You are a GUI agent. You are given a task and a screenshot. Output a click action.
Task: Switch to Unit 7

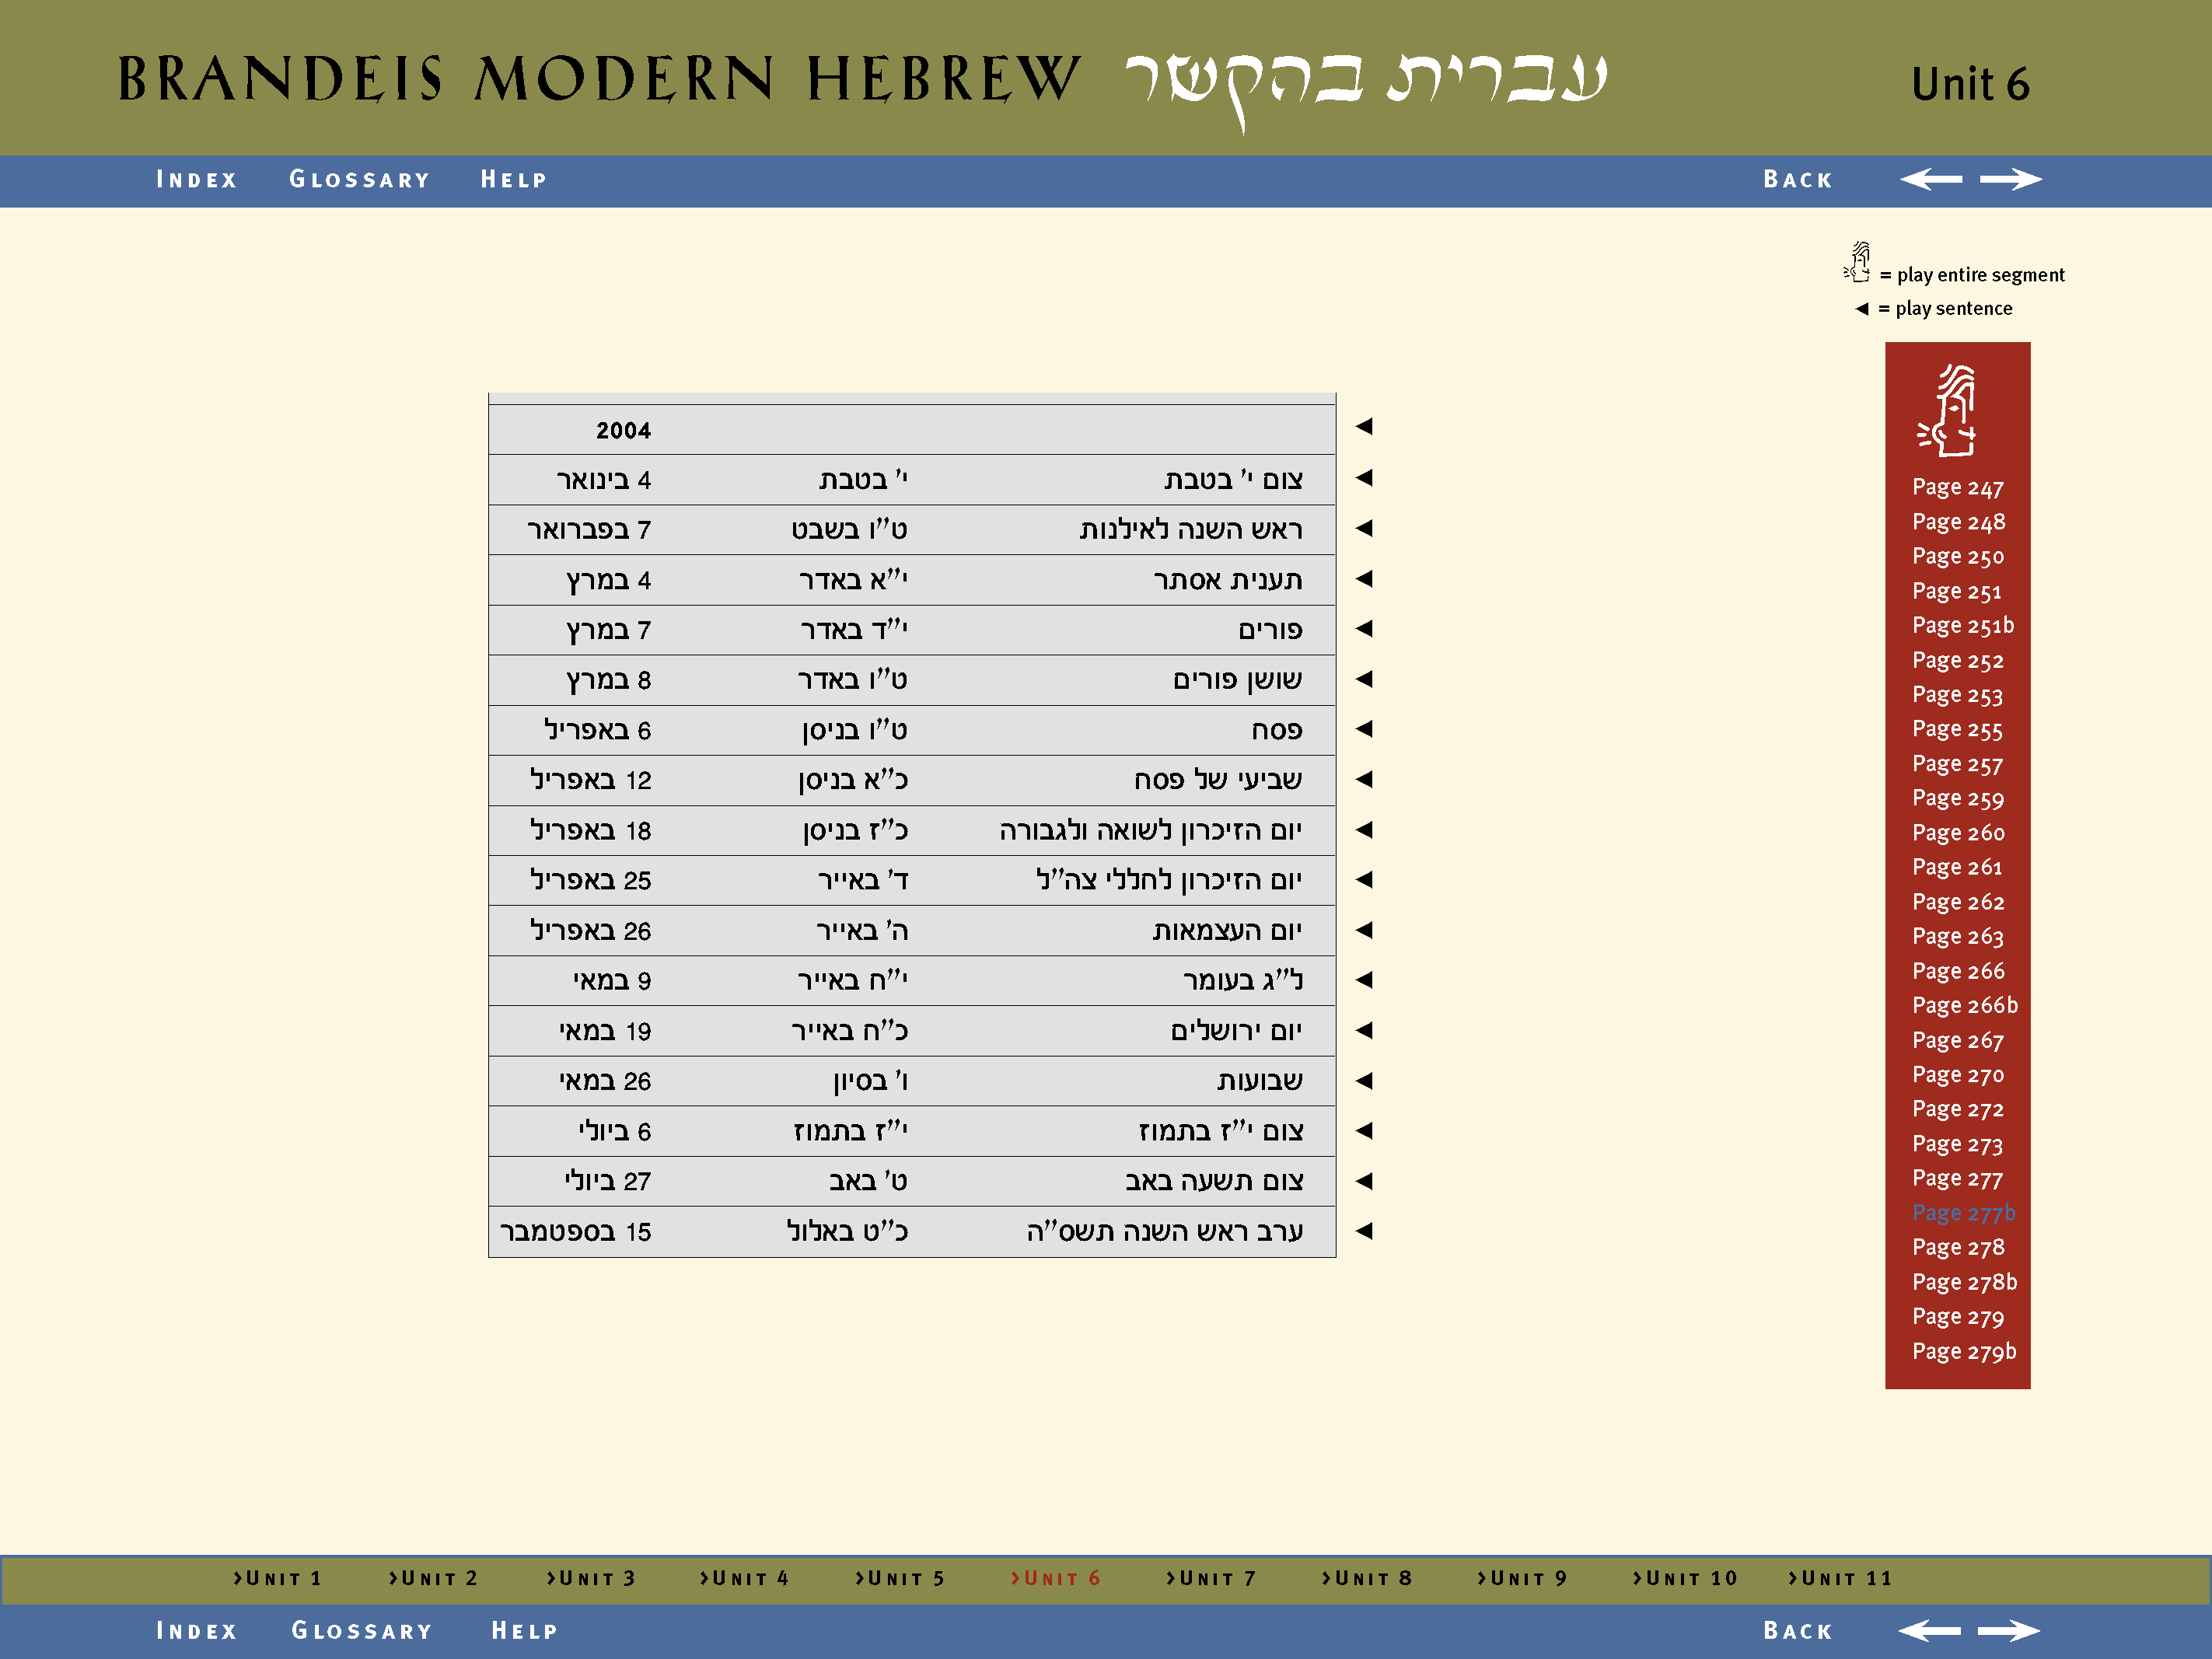coord(1211,1578)
